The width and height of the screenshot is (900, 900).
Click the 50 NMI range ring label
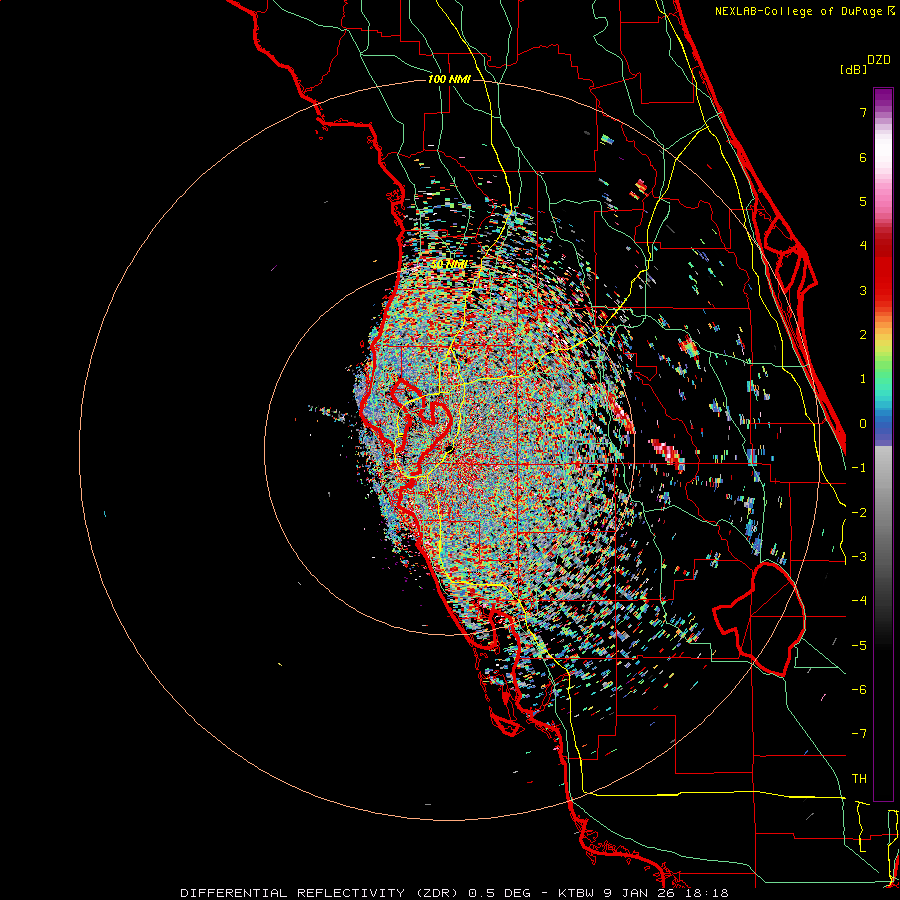[449, 265]
